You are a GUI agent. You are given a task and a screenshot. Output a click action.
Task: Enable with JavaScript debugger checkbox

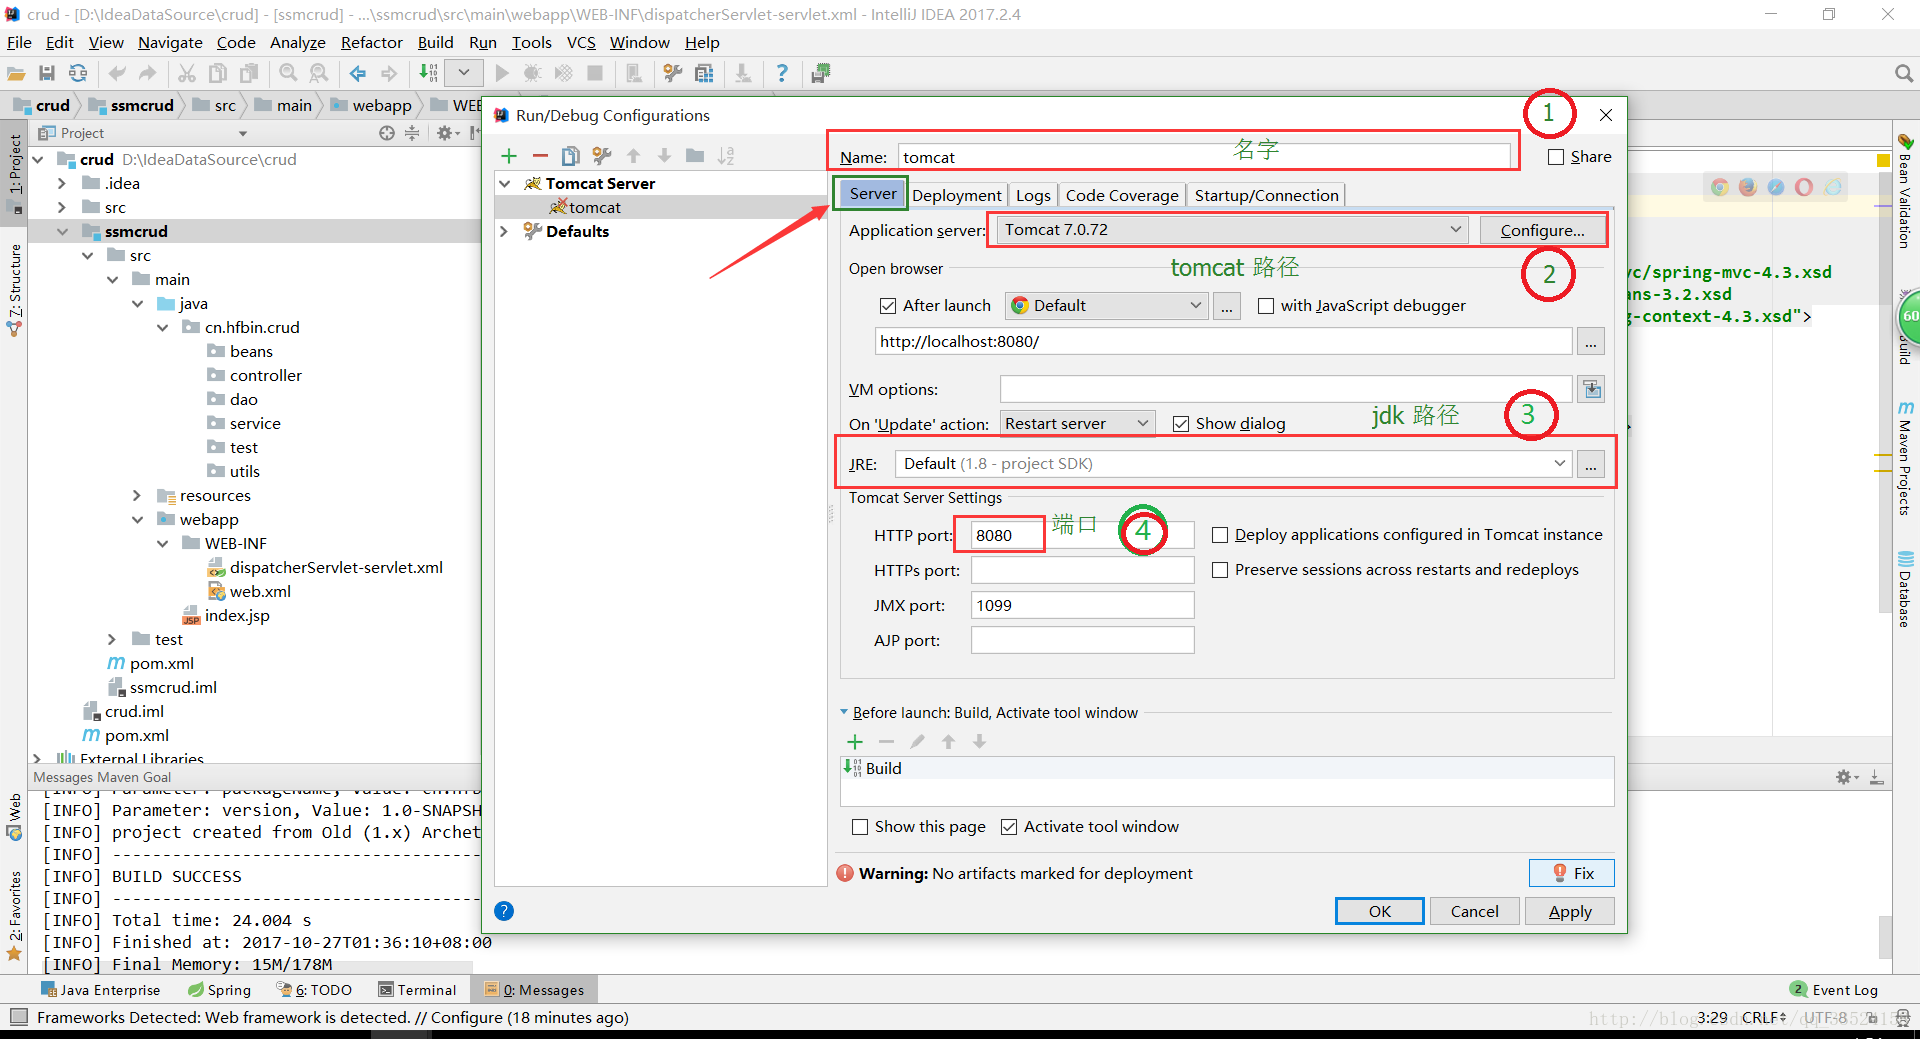tap(1266, 306)
